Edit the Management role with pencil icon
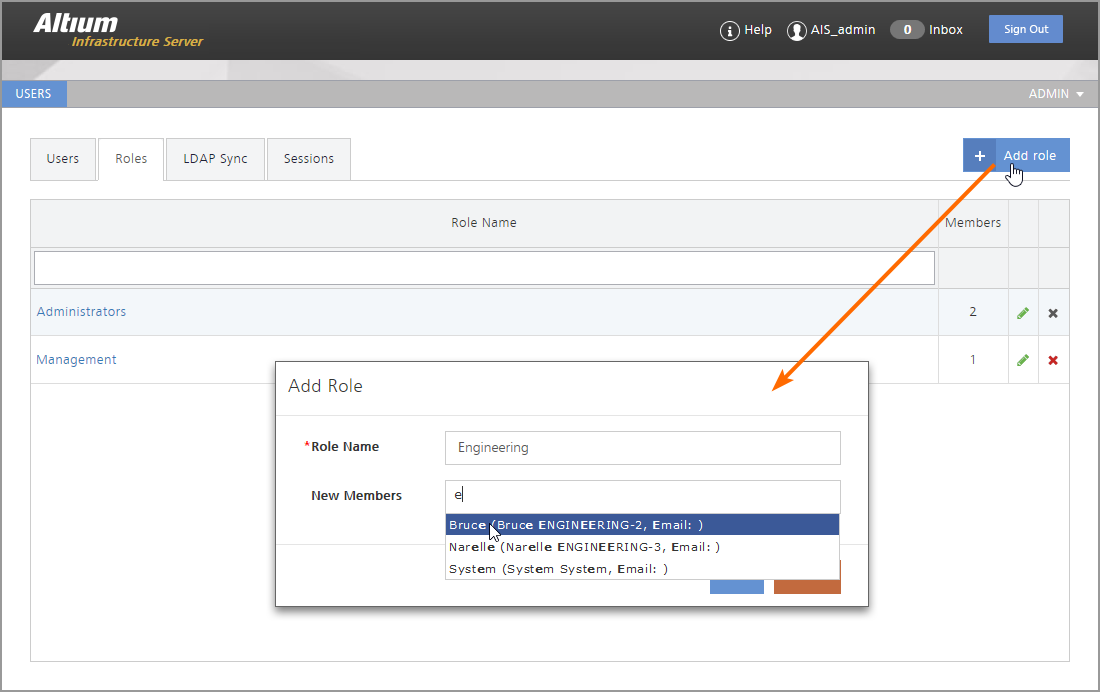The image size is (1100, 692). pos(1023,360)
